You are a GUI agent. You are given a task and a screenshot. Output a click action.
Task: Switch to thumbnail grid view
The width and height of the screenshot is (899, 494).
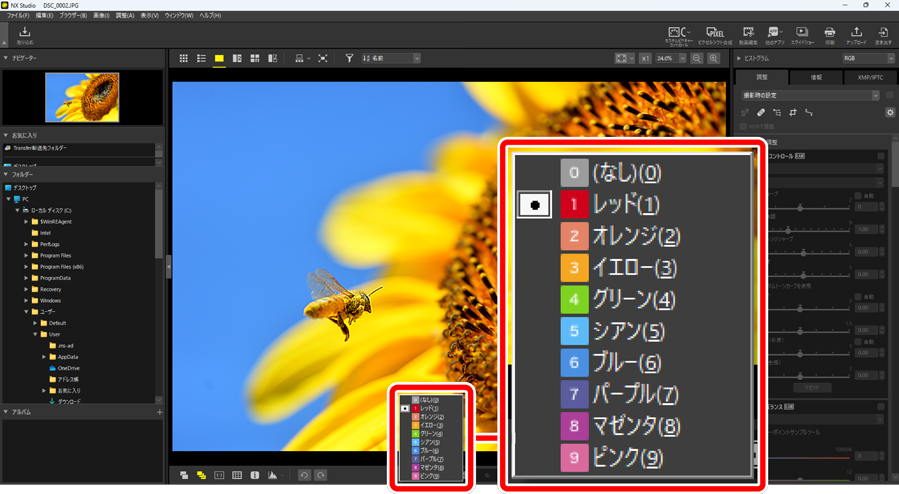(183, 59)
